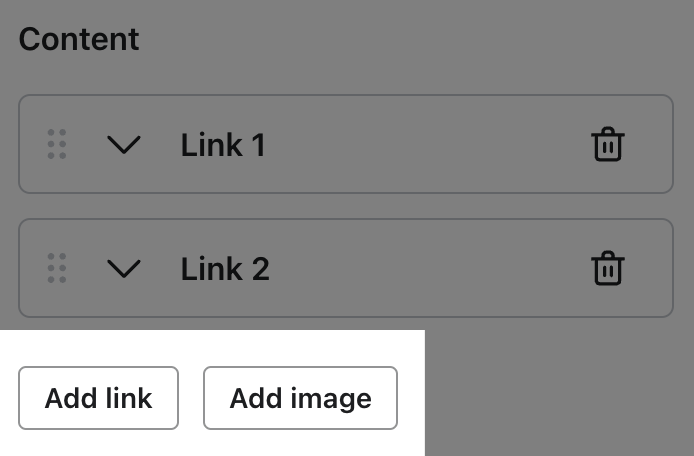
Task: Add a new image to Content
Action: [x=300, y=398]
